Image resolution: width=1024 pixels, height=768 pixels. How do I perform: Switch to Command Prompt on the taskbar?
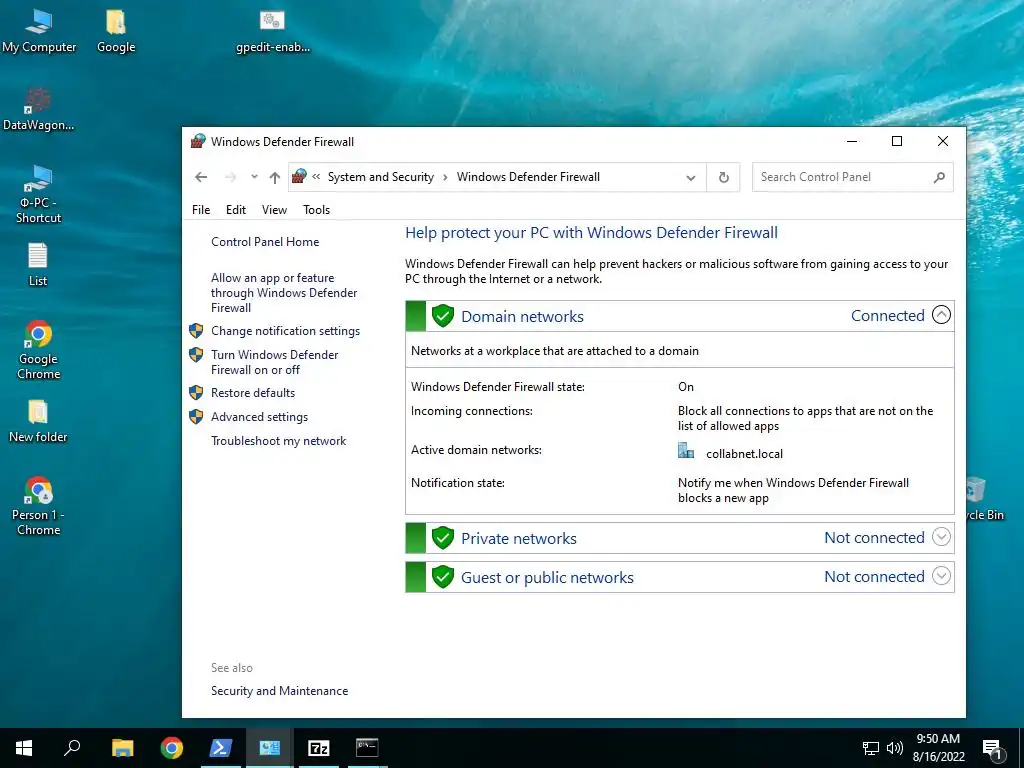[x=367, y=748]
